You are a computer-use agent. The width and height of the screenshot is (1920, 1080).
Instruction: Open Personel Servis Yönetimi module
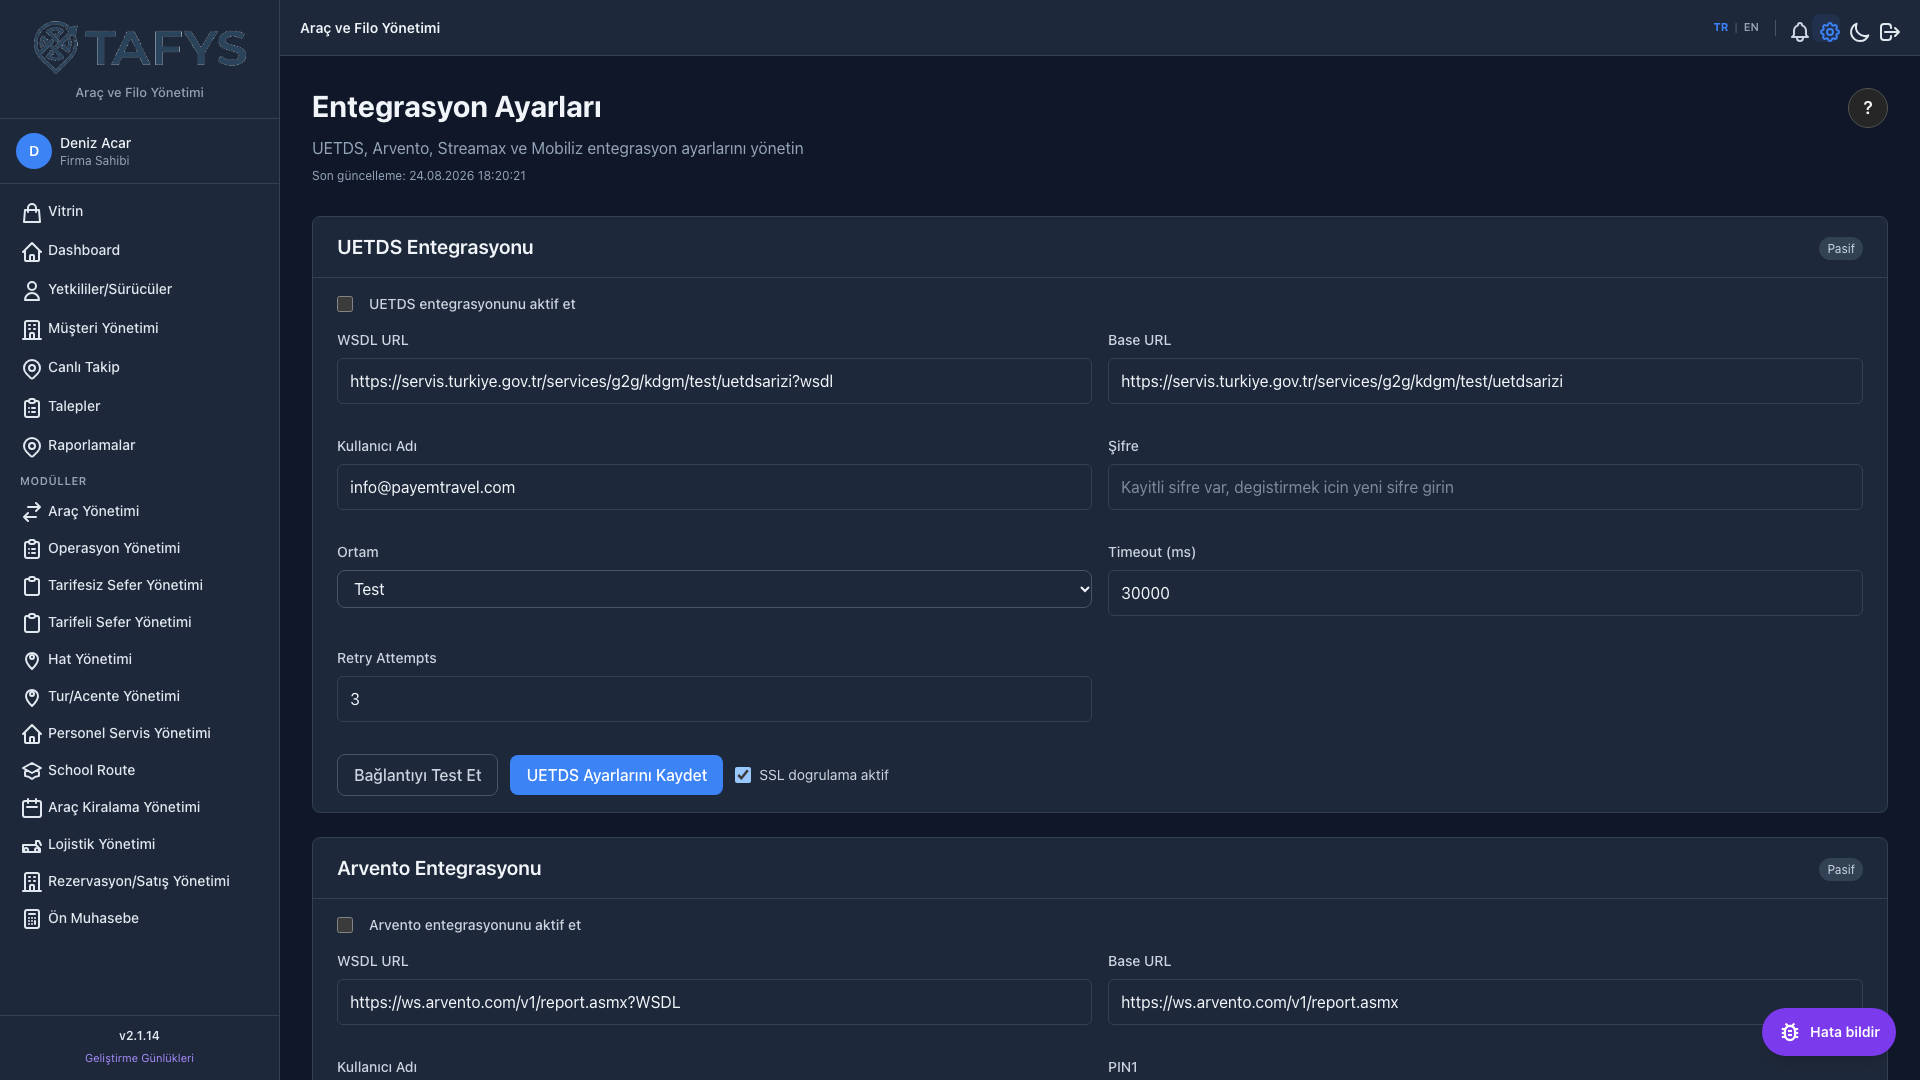(139, 733)
